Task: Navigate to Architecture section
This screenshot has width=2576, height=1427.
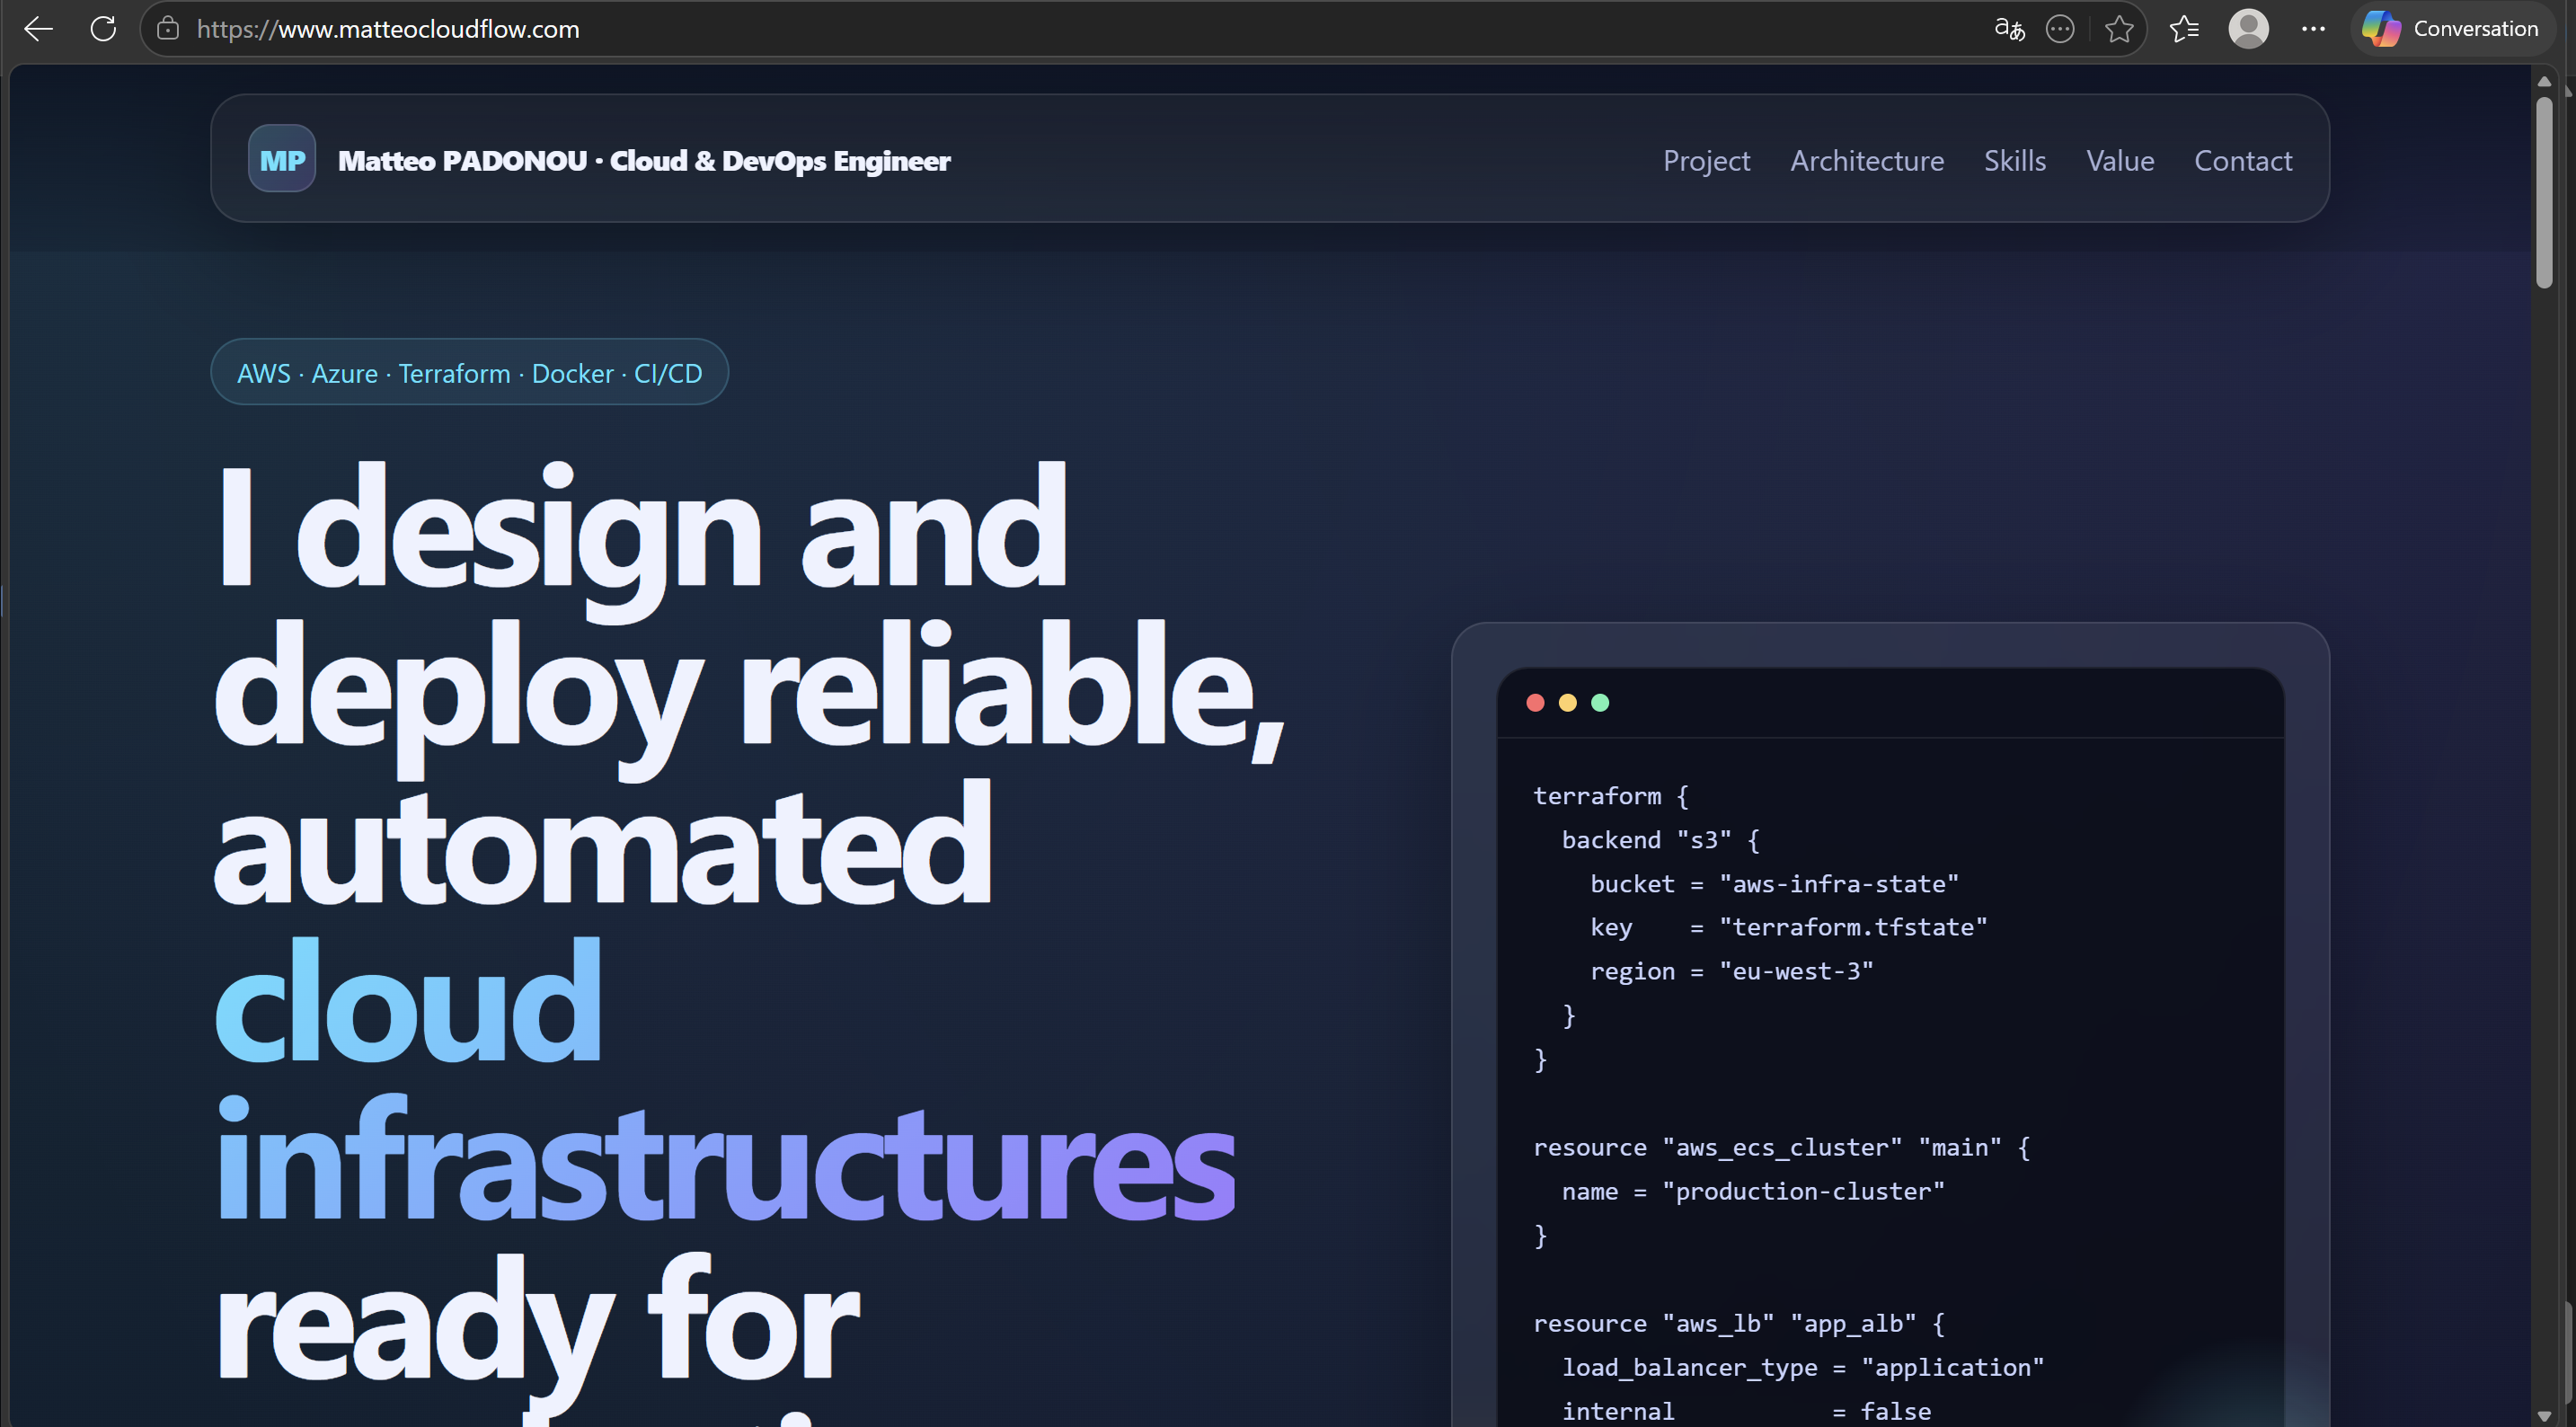Action: (x=1866, y=160)
